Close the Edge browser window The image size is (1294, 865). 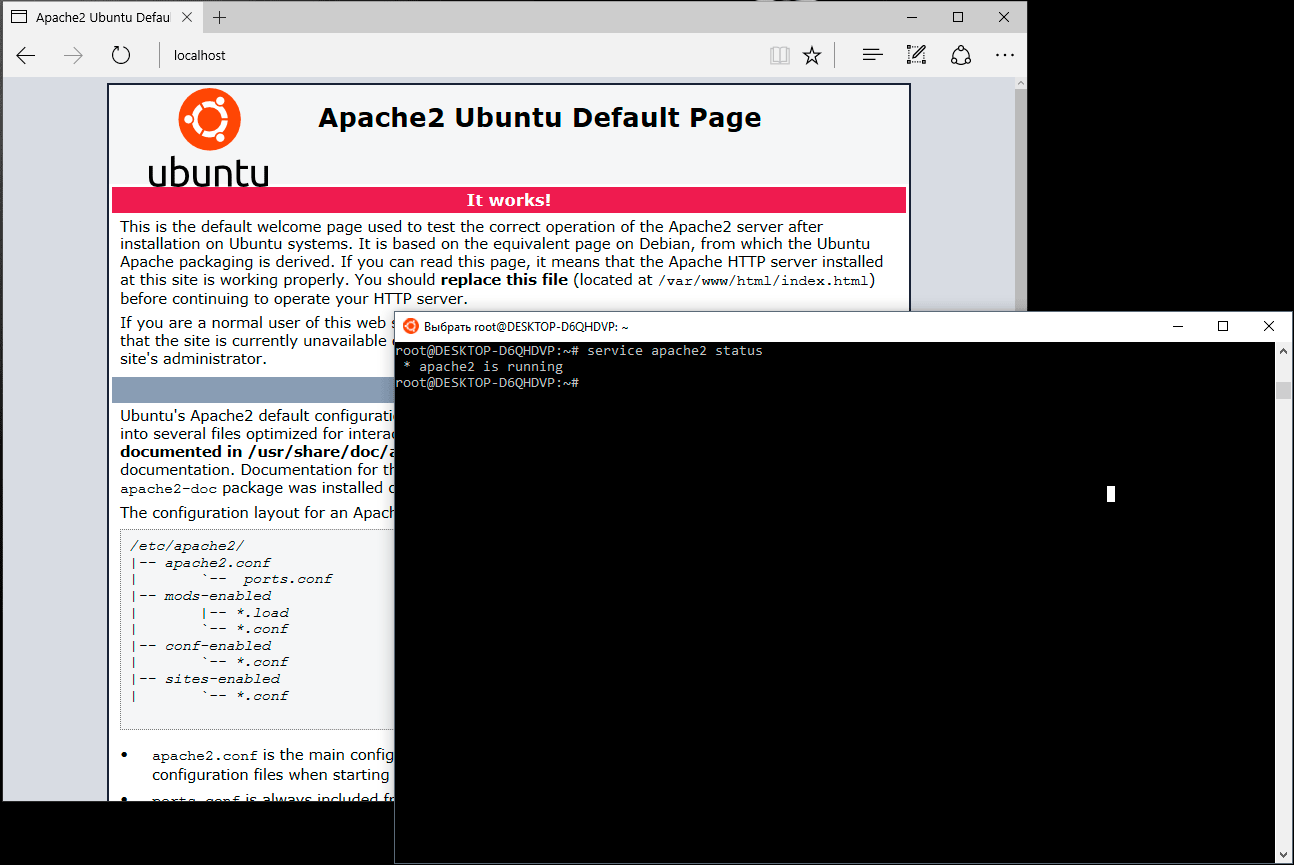(x=1004, y=17)
